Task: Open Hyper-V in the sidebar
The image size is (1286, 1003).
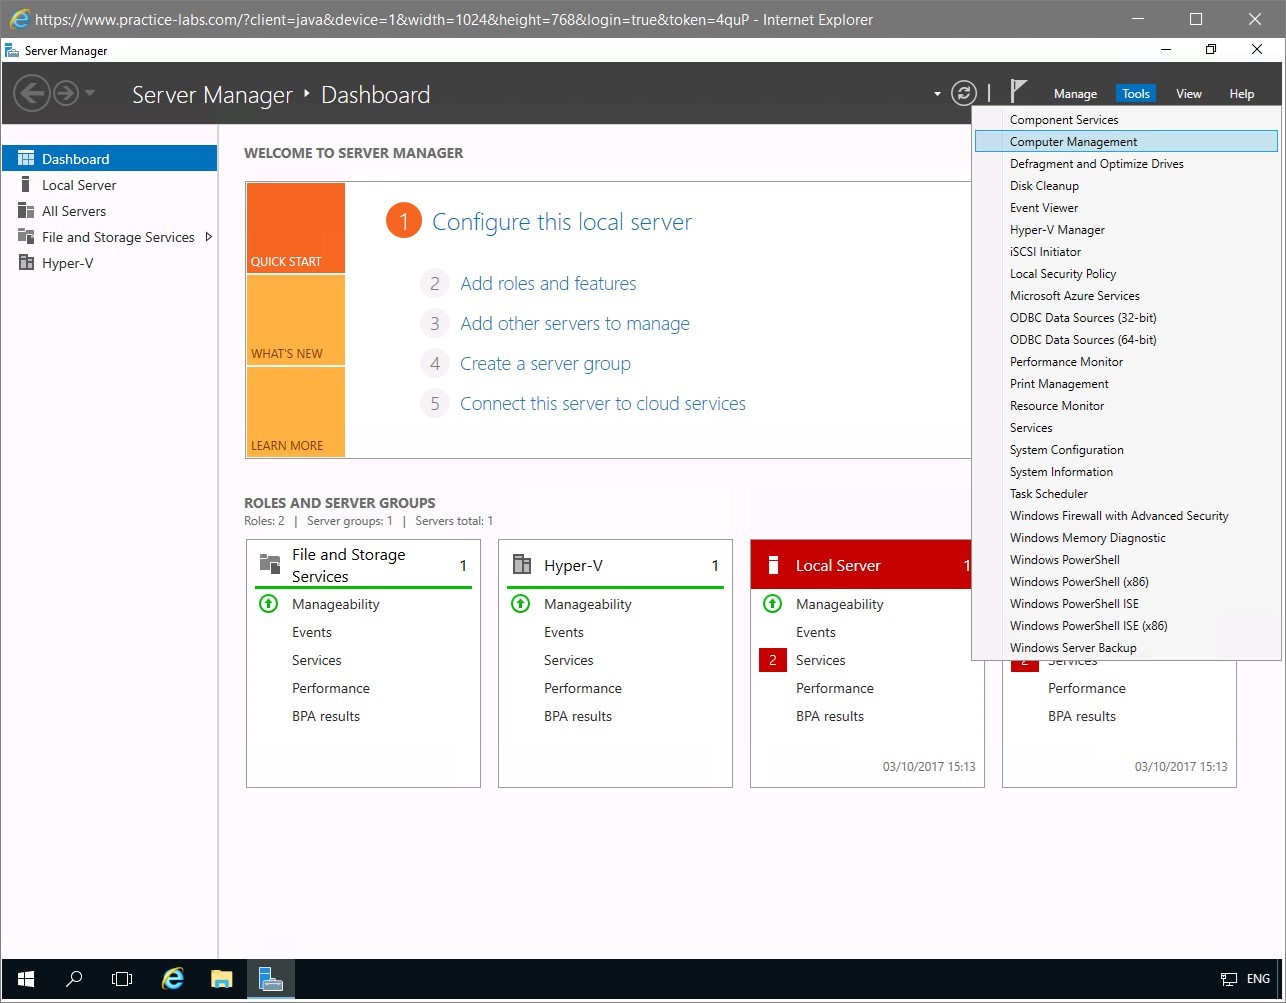Action: [67, 263]
